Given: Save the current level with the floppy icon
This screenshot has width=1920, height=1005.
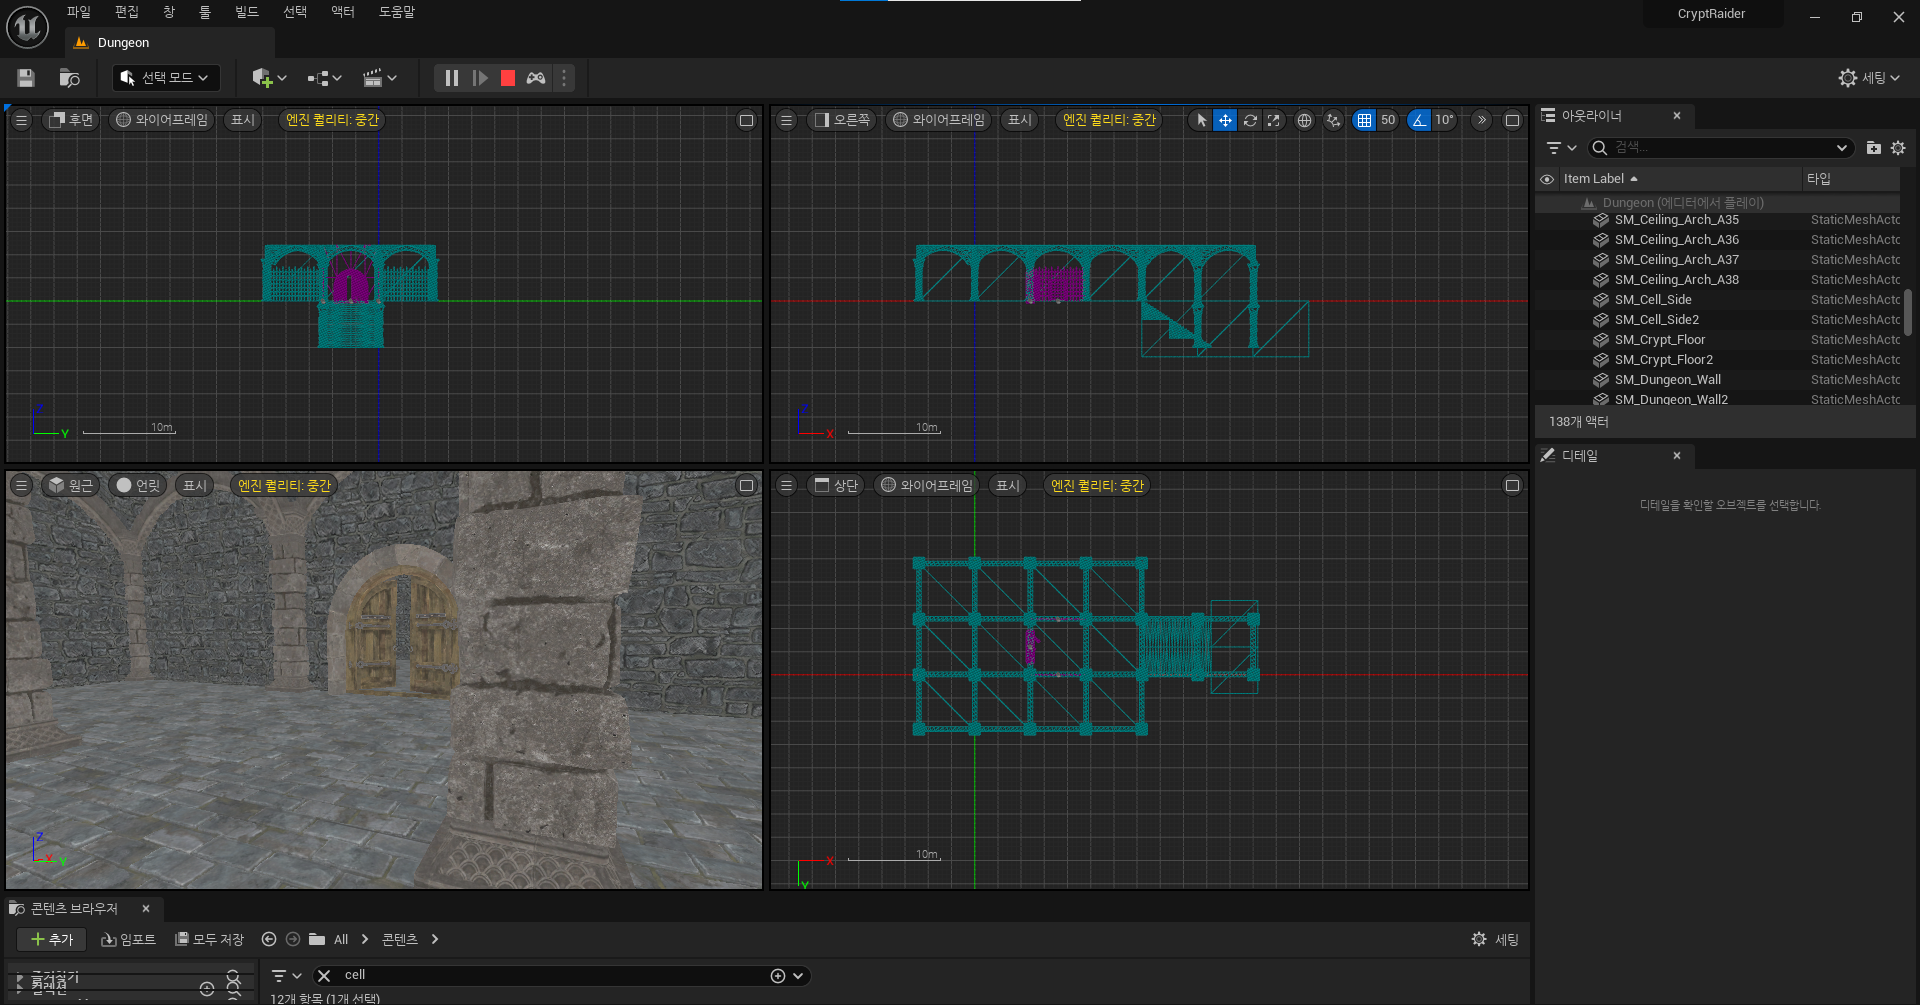Looking at the screenshot, I should [x=26, y=78].
